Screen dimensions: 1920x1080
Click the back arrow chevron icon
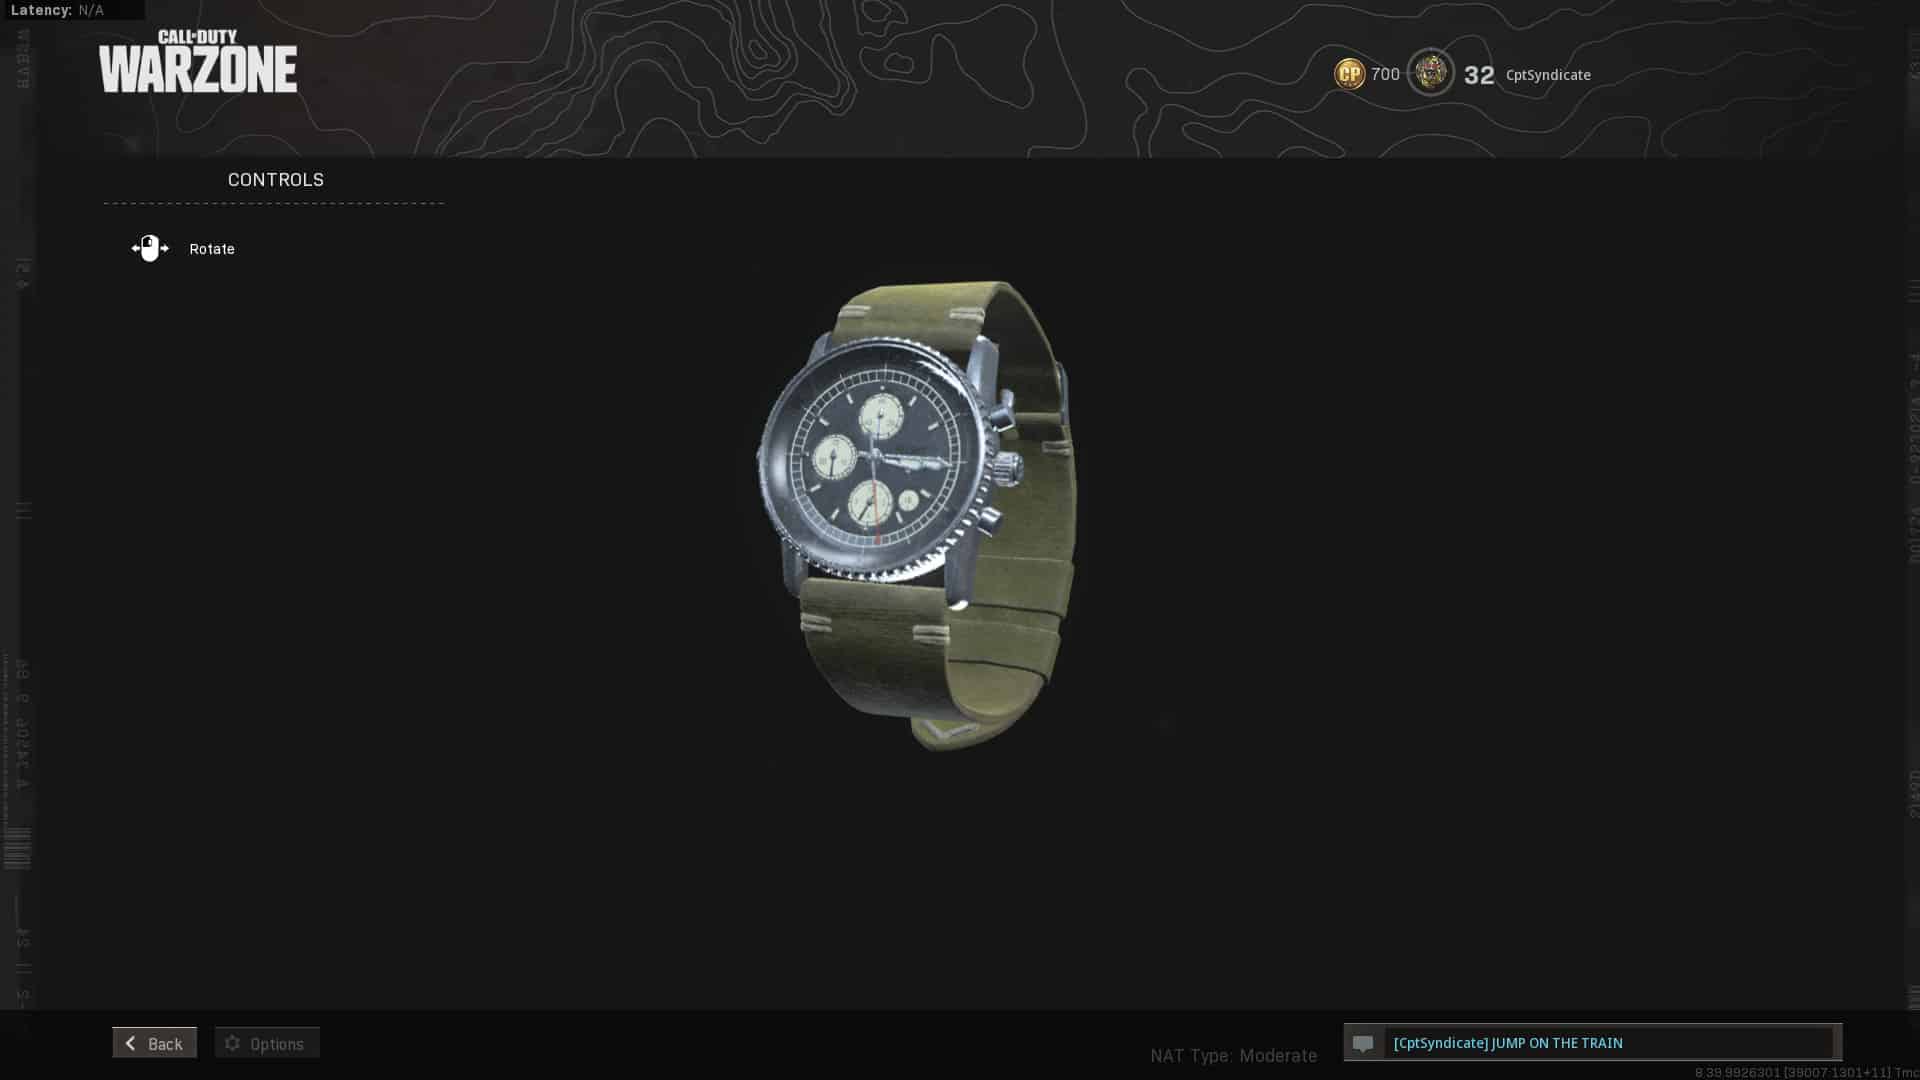tap(130, 1043)
